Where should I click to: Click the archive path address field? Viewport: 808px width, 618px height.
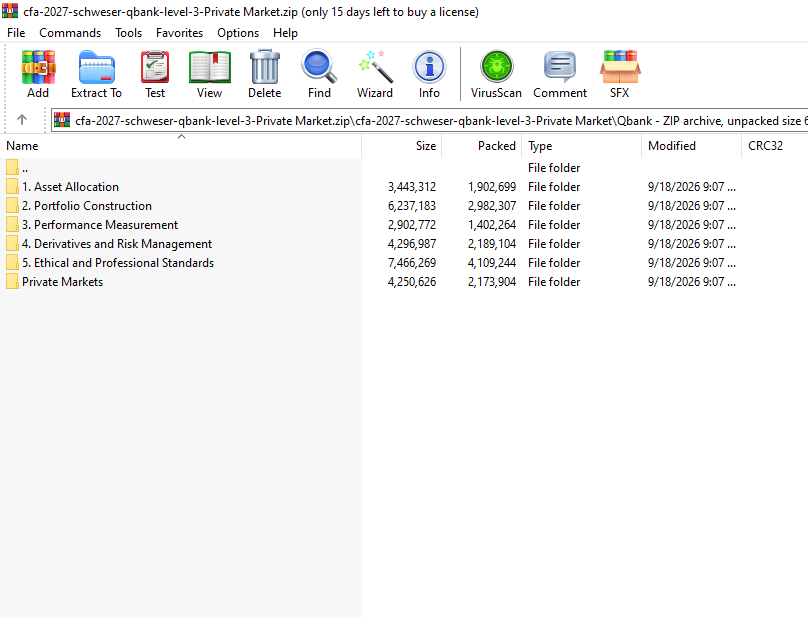click(429, 121)
